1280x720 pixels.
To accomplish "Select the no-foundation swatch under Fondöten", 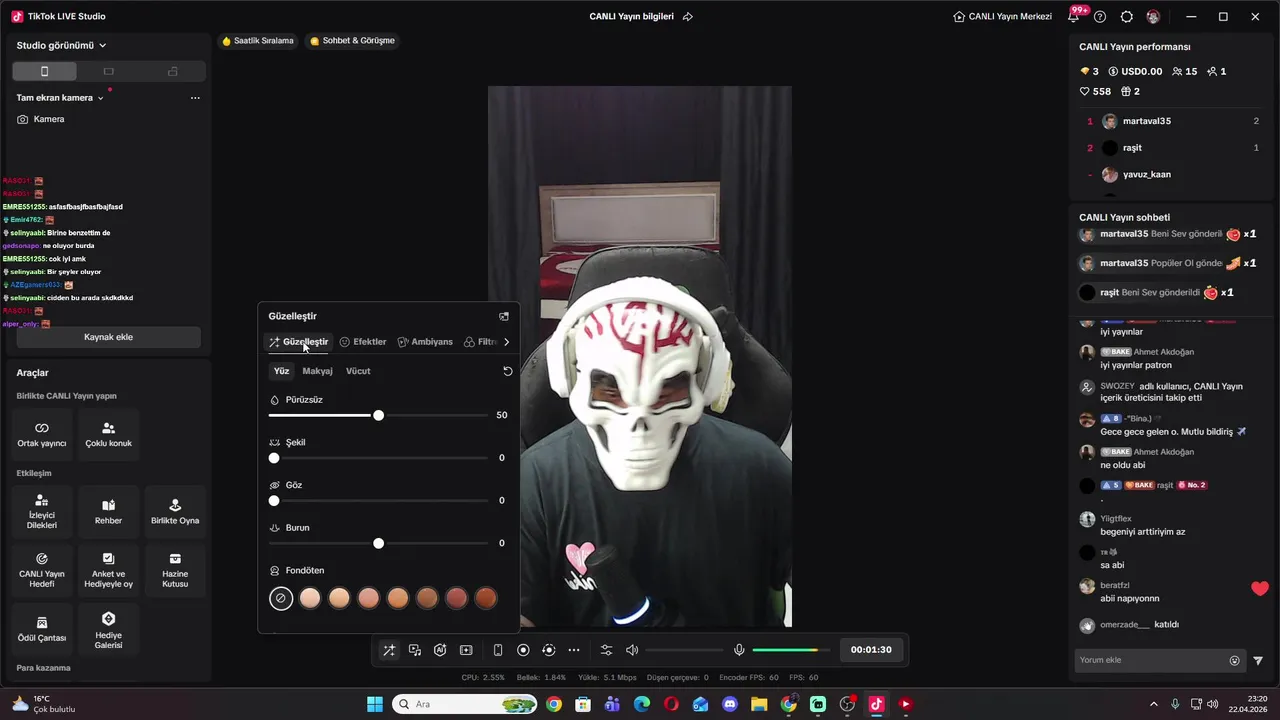I will click(x=281, y=598).
